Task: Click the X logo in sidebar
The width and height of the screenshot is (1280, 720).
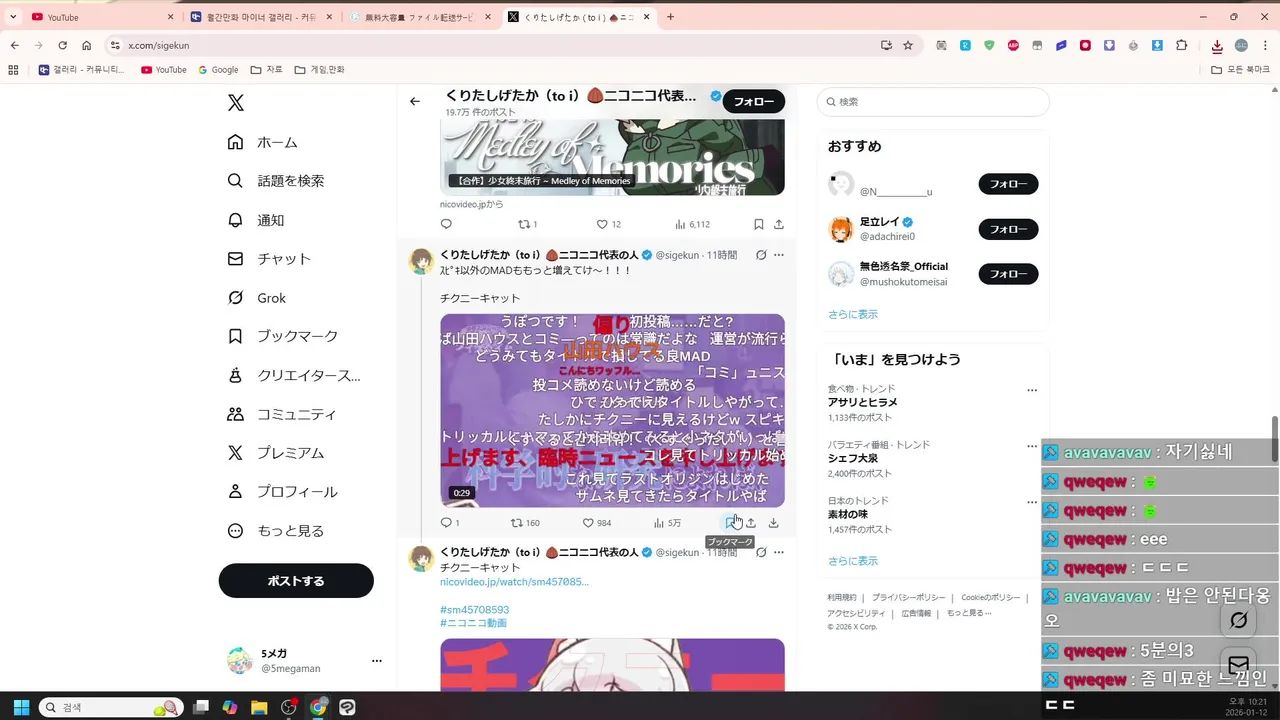Action: pyautogui.click(x=236, y=102)
